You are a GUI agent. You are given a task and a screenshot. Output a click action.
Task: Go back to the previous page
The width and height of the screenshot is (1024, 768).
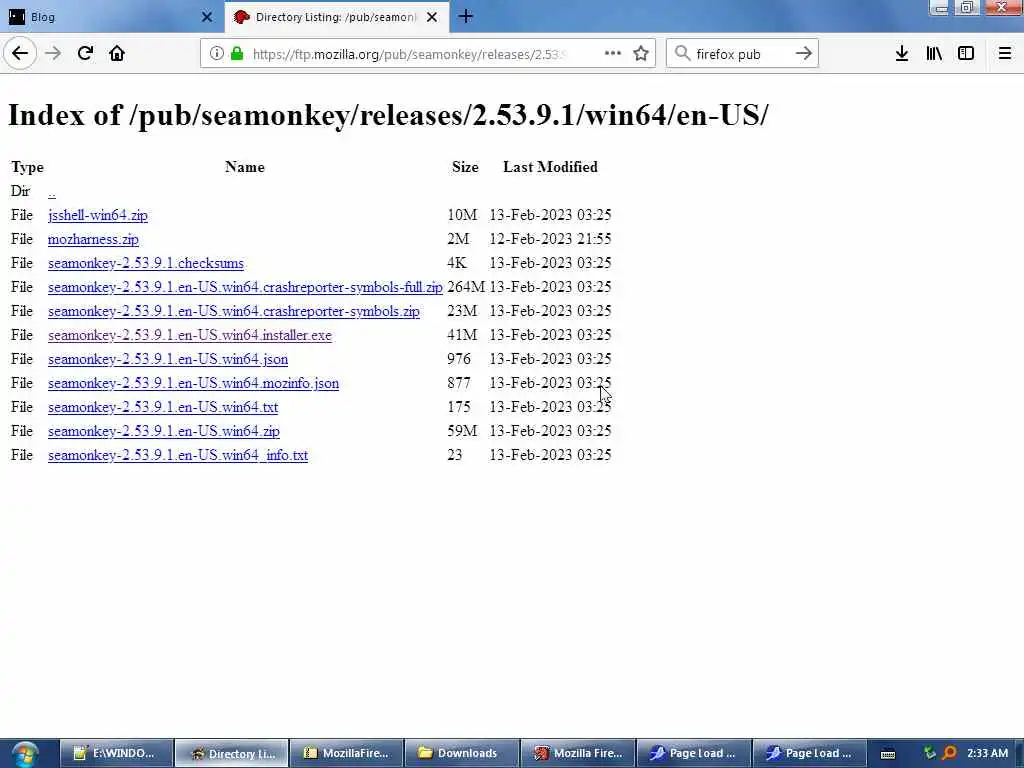coord(20,53)
